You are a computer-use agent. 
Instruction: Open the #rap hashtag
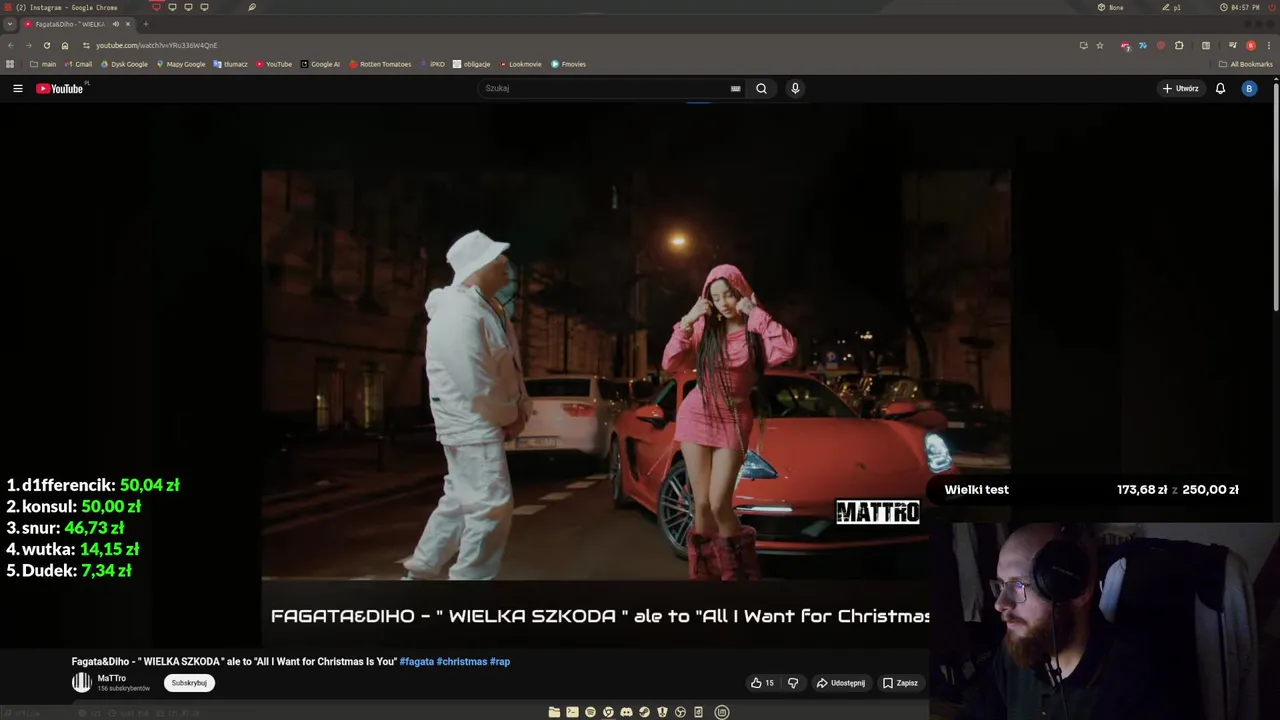pyautogui.click(x=500, y=661)
